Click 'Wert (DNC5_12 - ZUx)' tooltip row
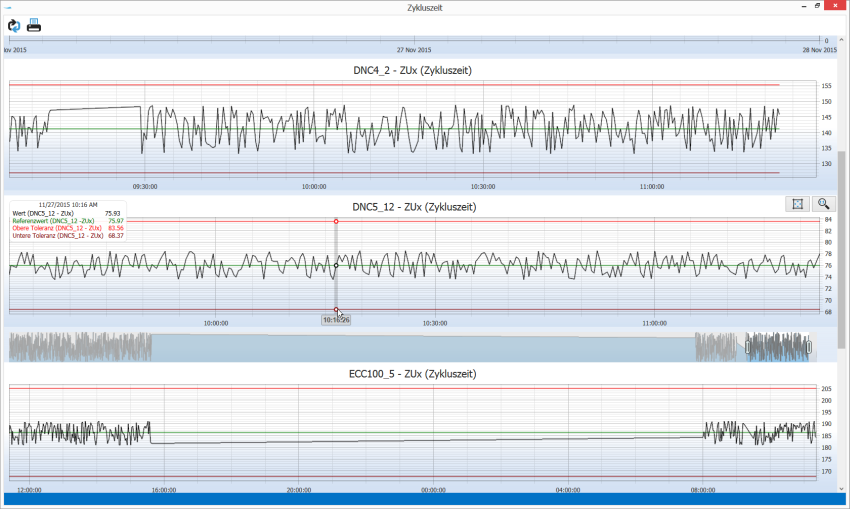 [67, 214]
